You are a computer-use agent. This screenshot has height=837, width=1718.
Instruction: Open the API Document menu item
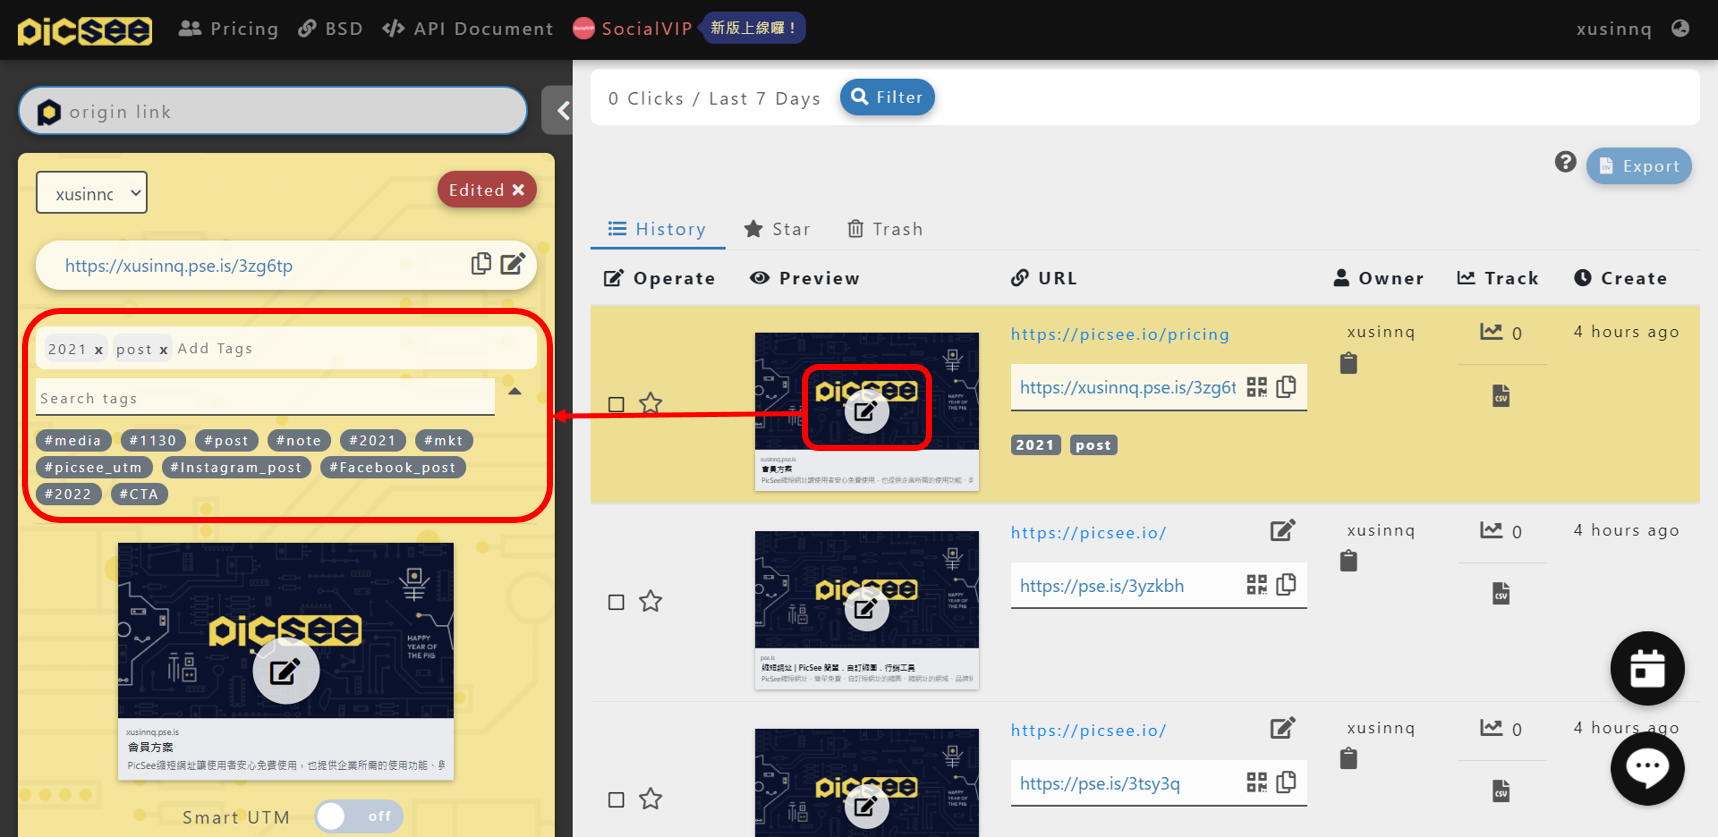[x=468, y=28]
